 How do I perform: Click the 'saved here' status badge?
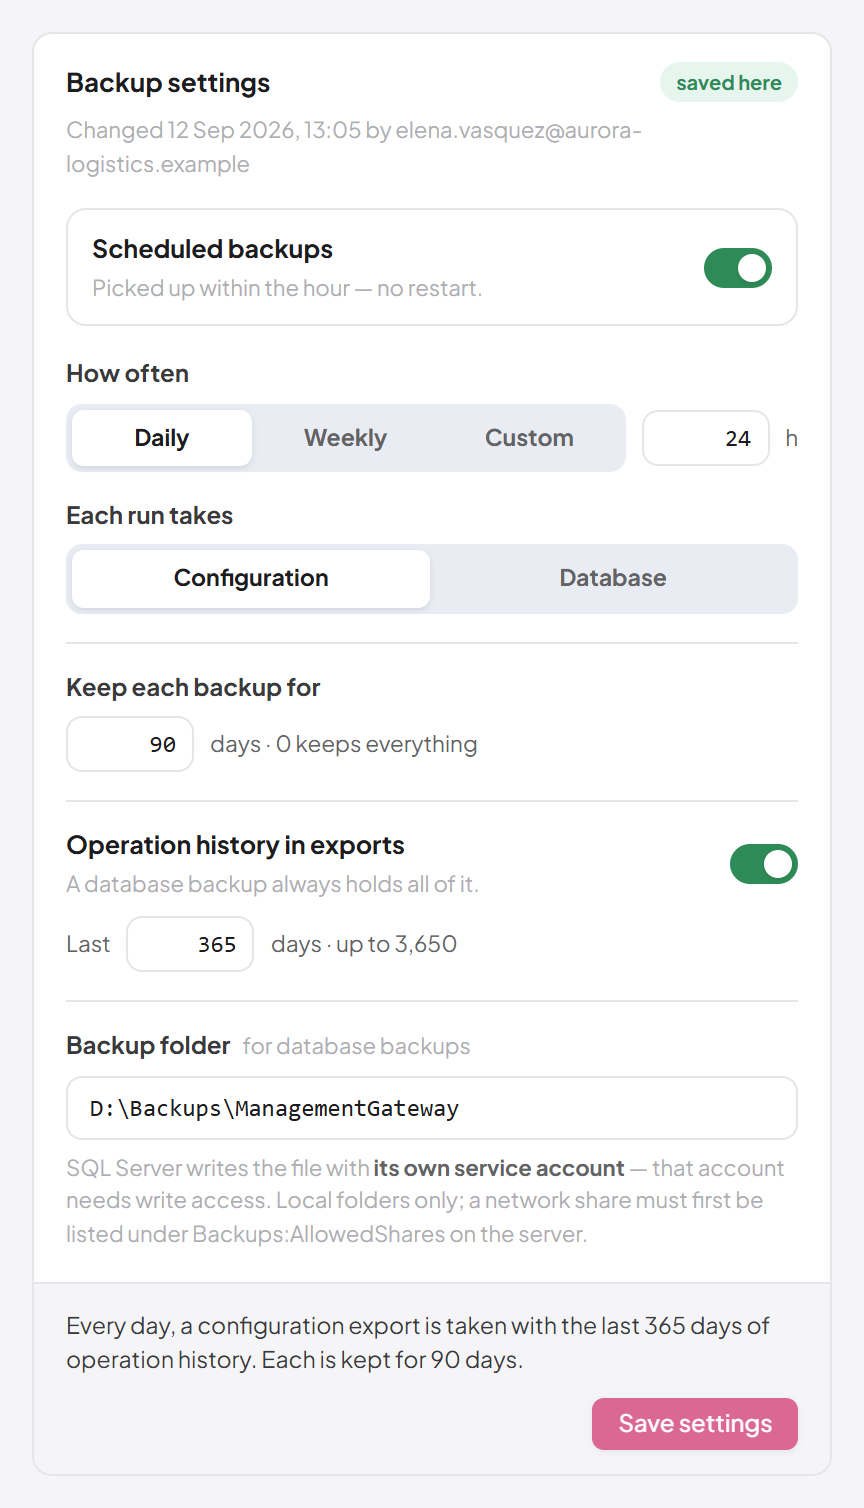[729, 83]
